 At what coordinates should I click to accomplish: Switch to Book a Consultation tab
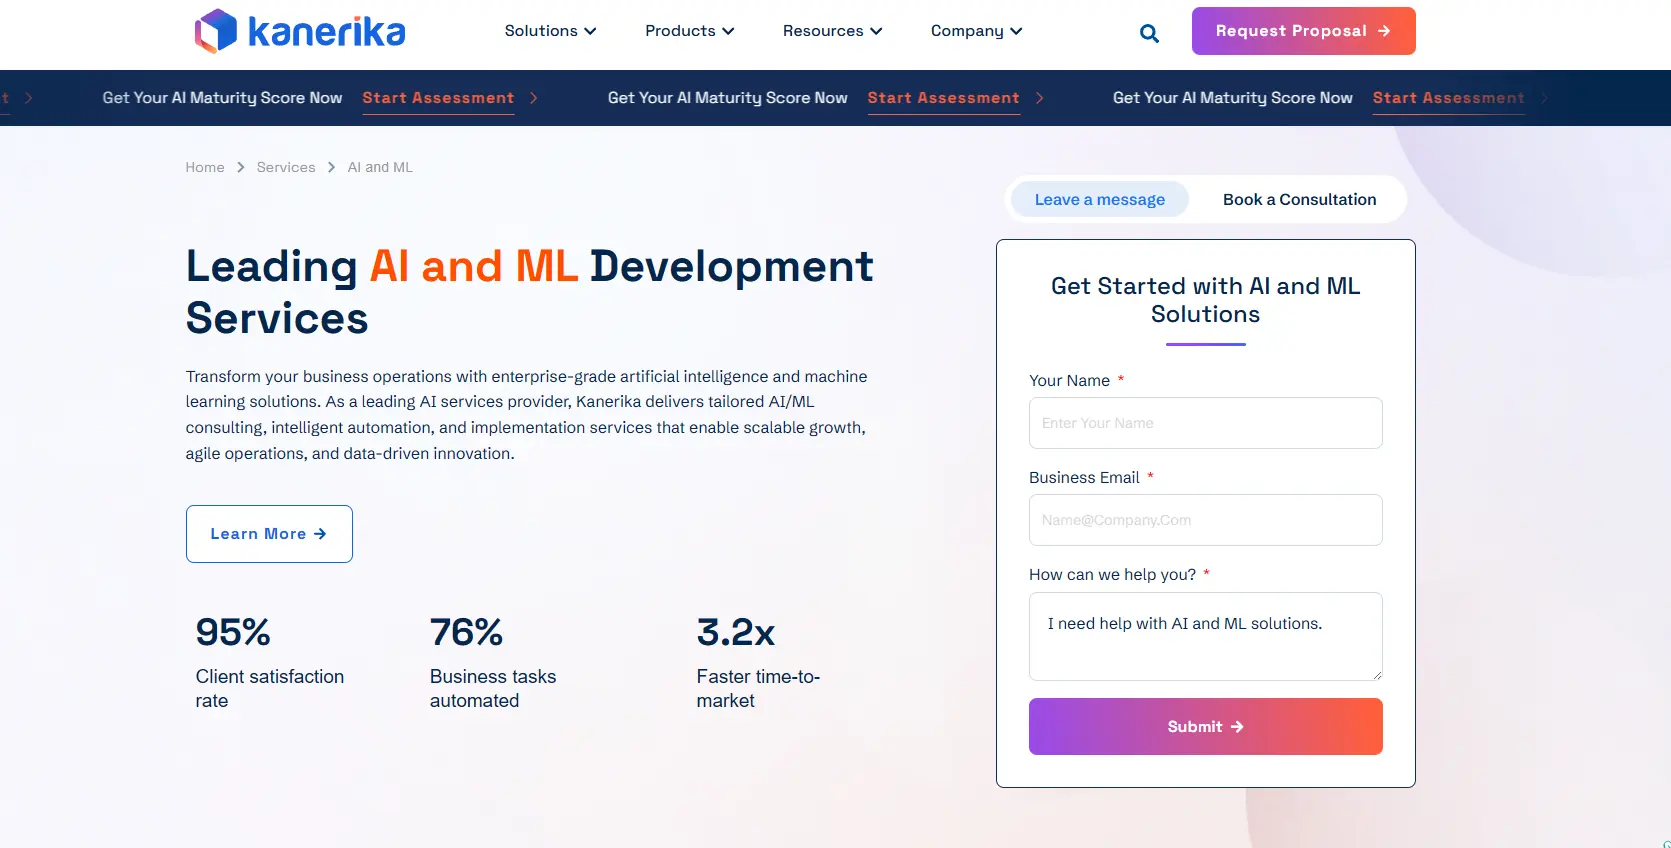pyautogui.click(x=1299, y=199)
